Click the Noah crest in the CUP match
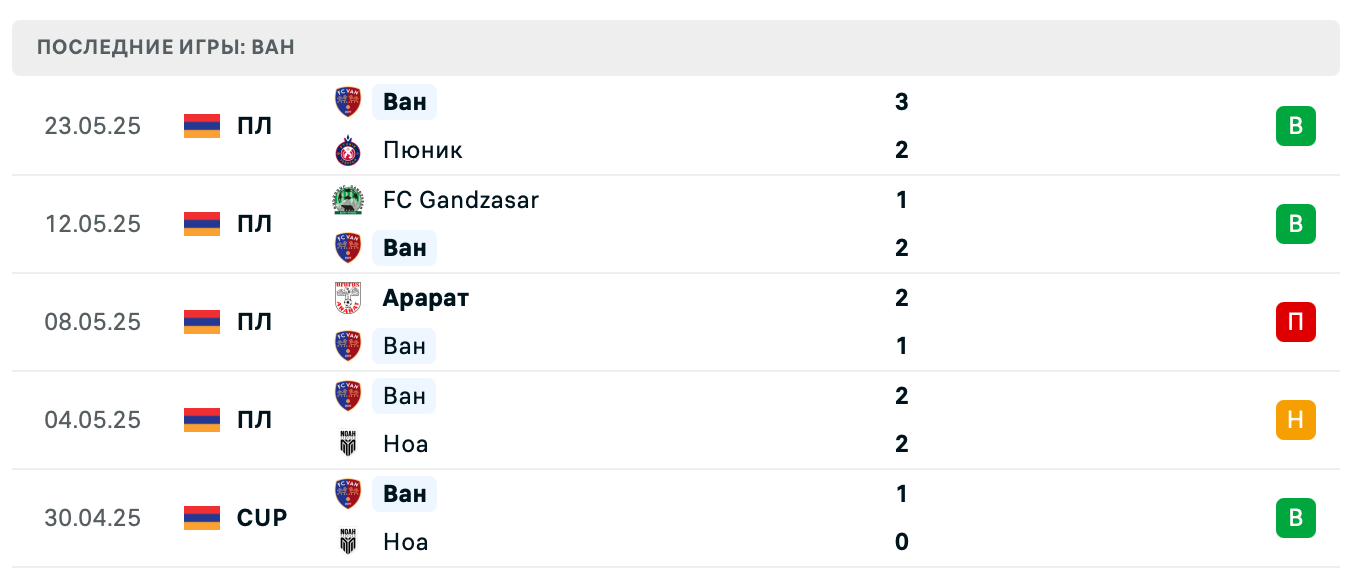 [x=347, y=542]
